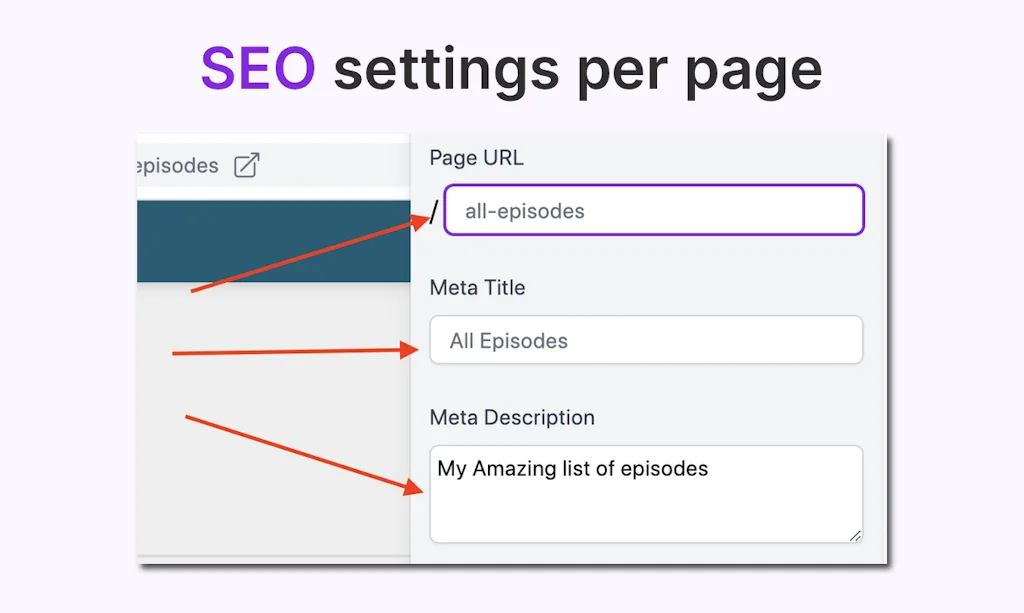1024x613 pixels.
Task: Click the settings panel's blank area below Meta Description
Action: pyautogui.click(x=646, y=554)
